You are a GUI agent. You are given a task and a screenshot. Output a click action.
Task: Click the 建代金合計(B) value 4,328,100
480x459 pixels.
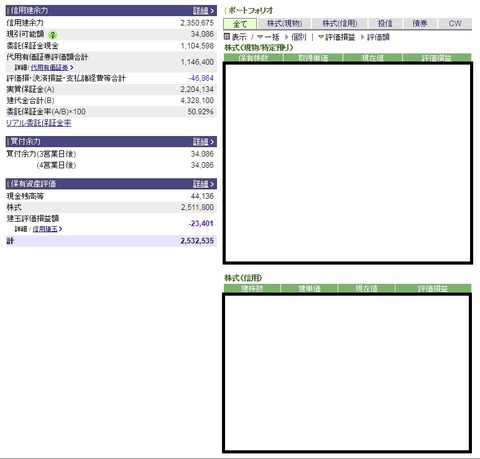[197, 101]
